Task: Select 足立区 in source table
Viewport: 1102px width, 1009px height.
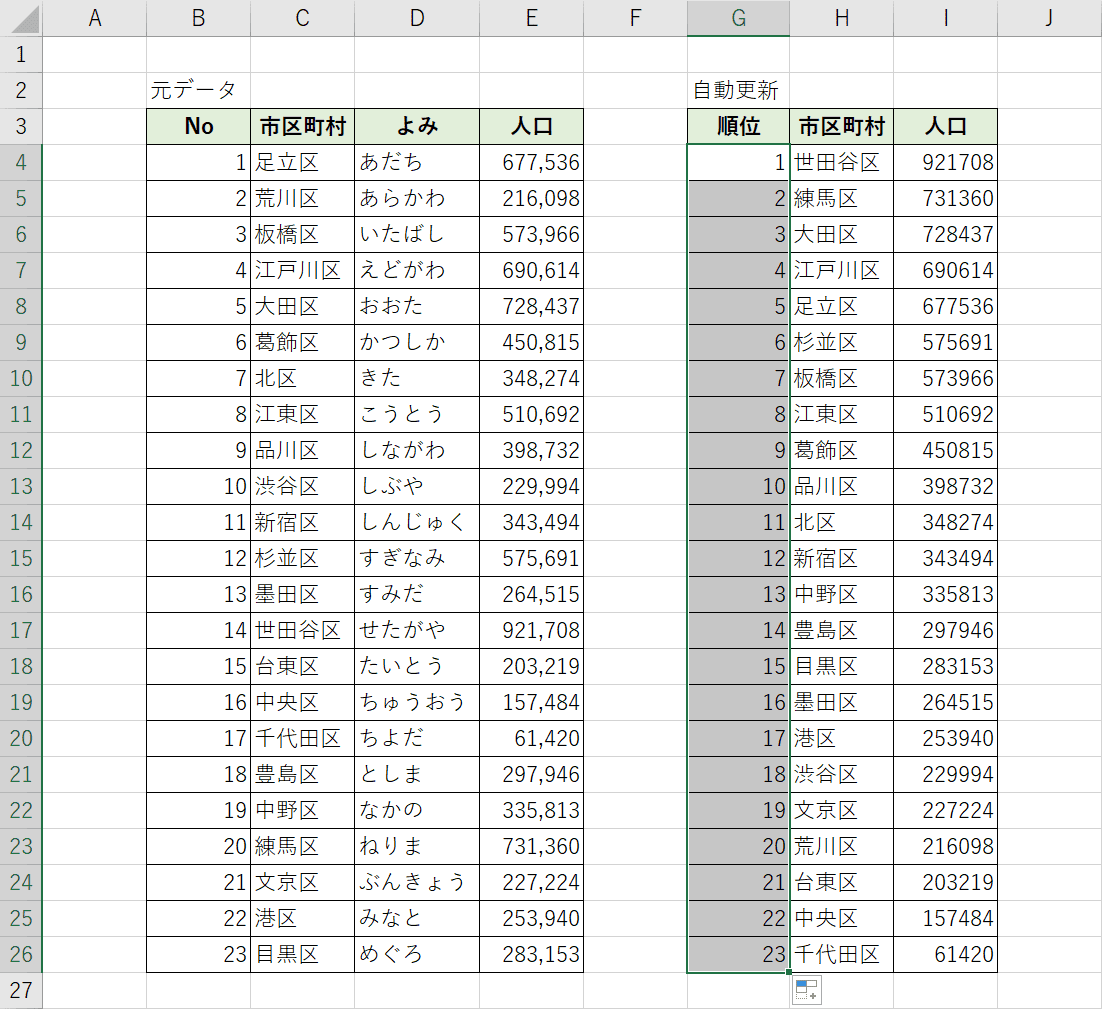Action: tap(302, 162)
